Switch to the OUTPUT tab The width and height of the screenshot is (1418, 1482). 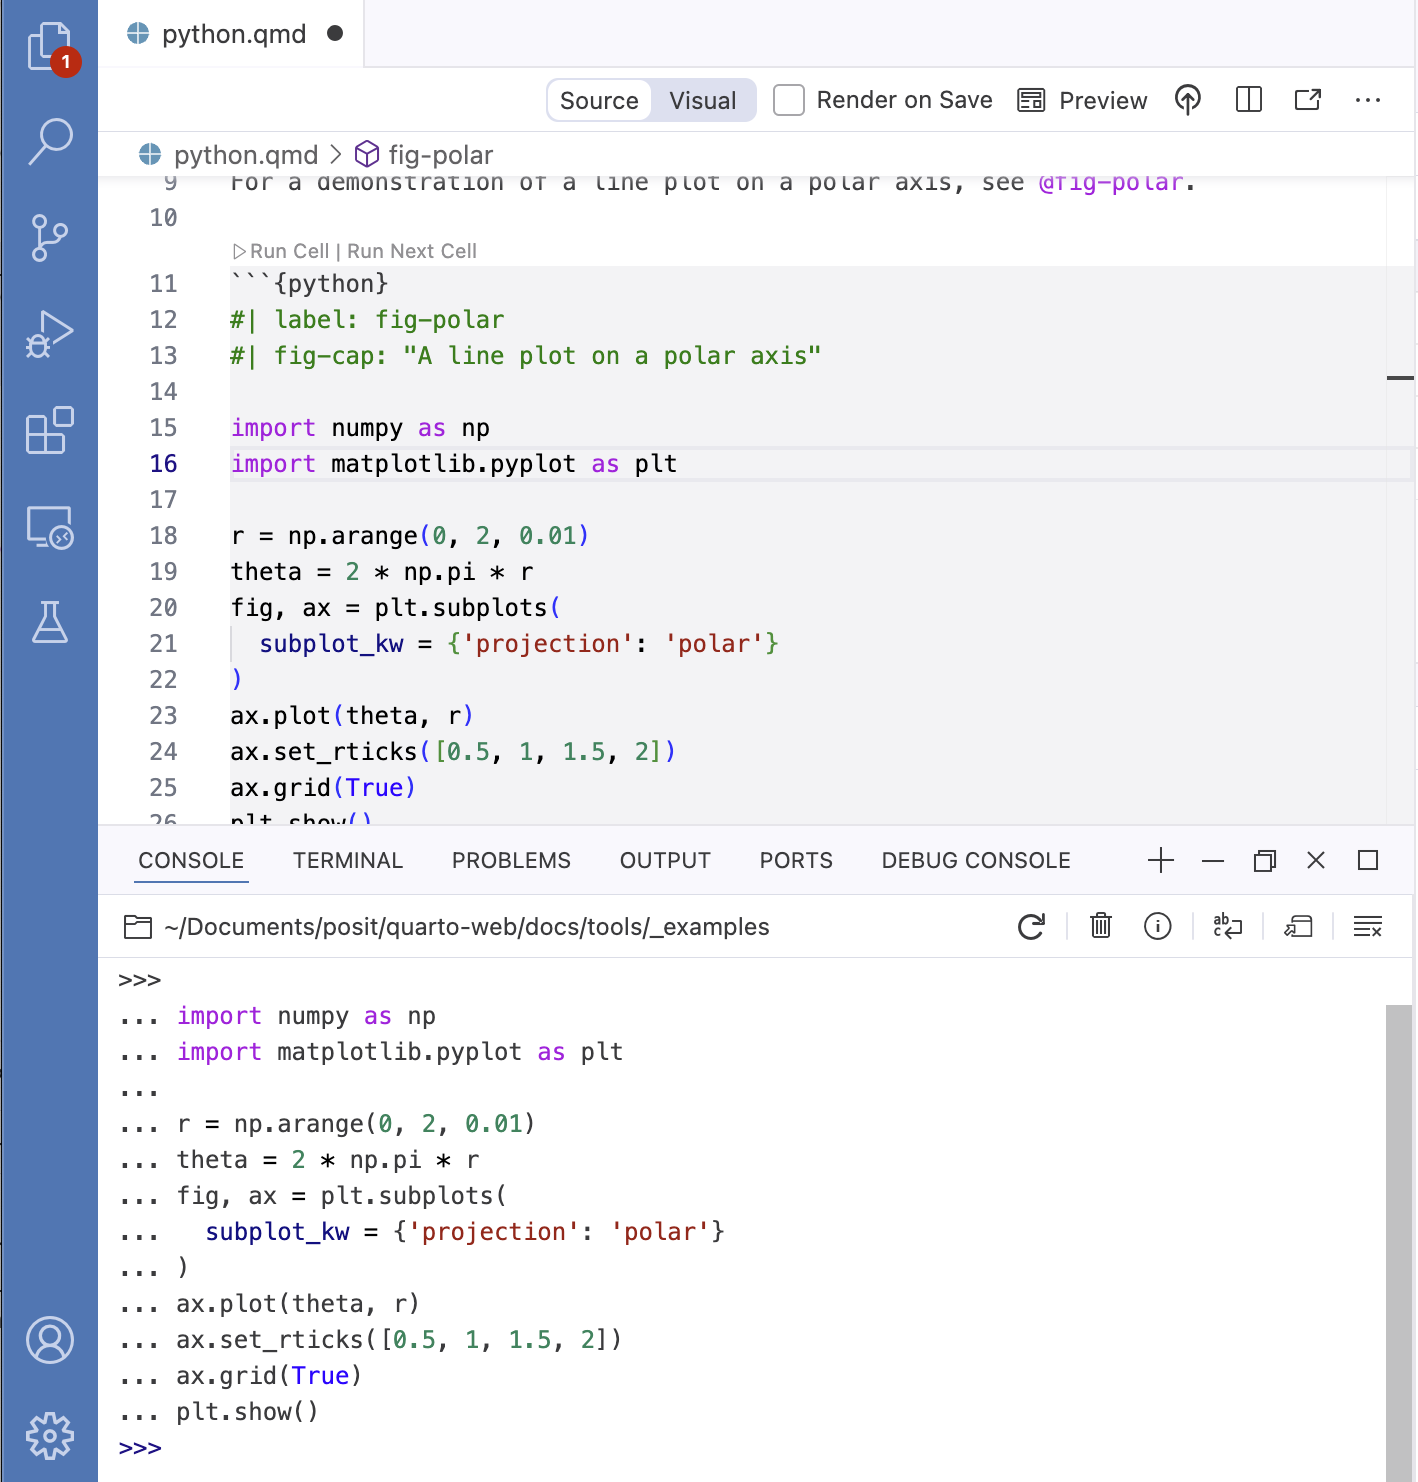[x=665, y=860]
